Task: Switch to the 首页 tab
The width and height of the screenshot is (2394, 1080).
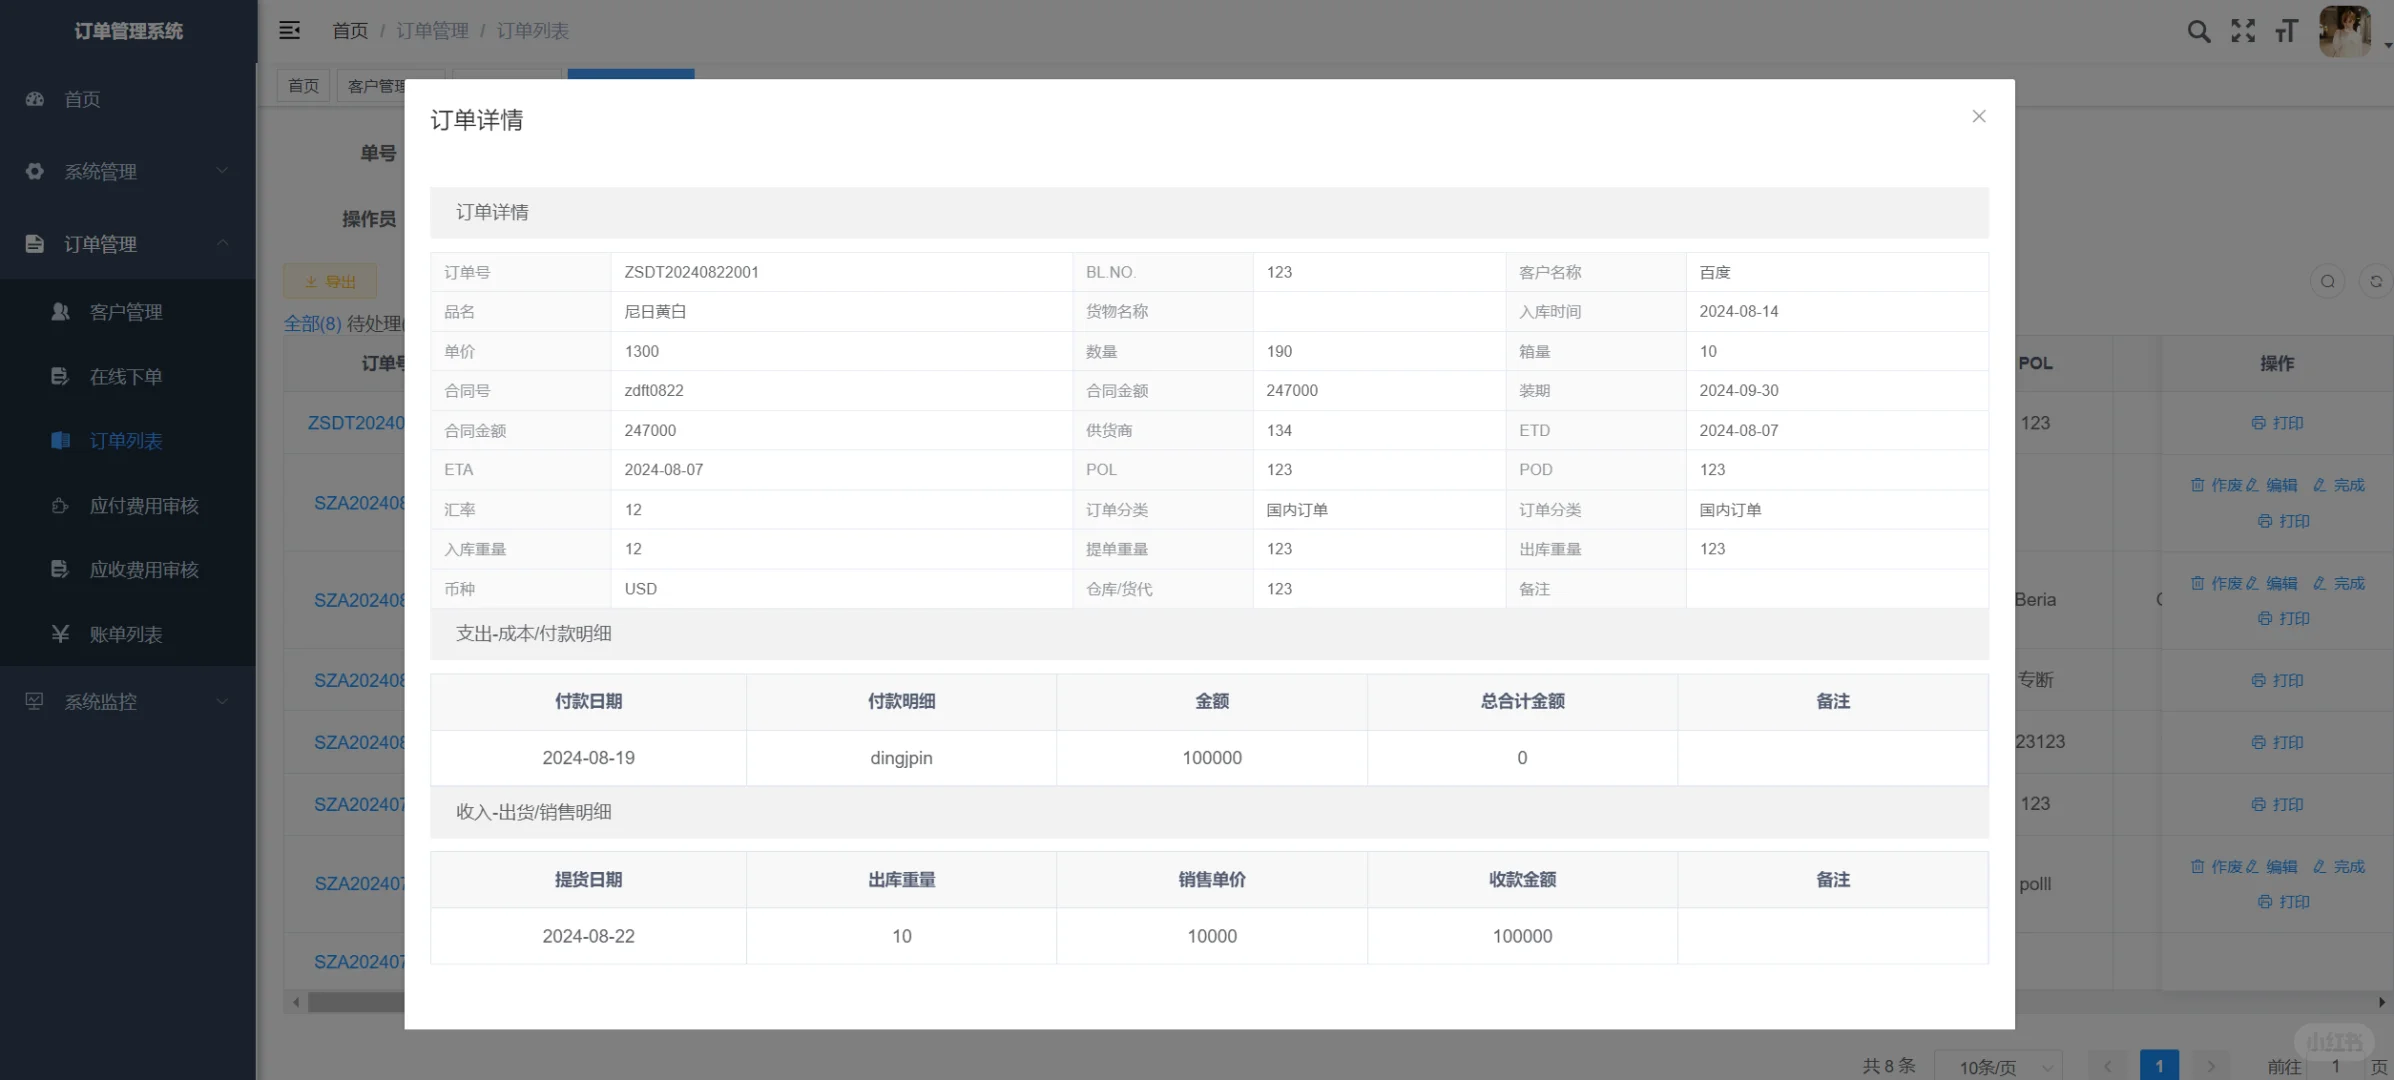Action: 303,86
